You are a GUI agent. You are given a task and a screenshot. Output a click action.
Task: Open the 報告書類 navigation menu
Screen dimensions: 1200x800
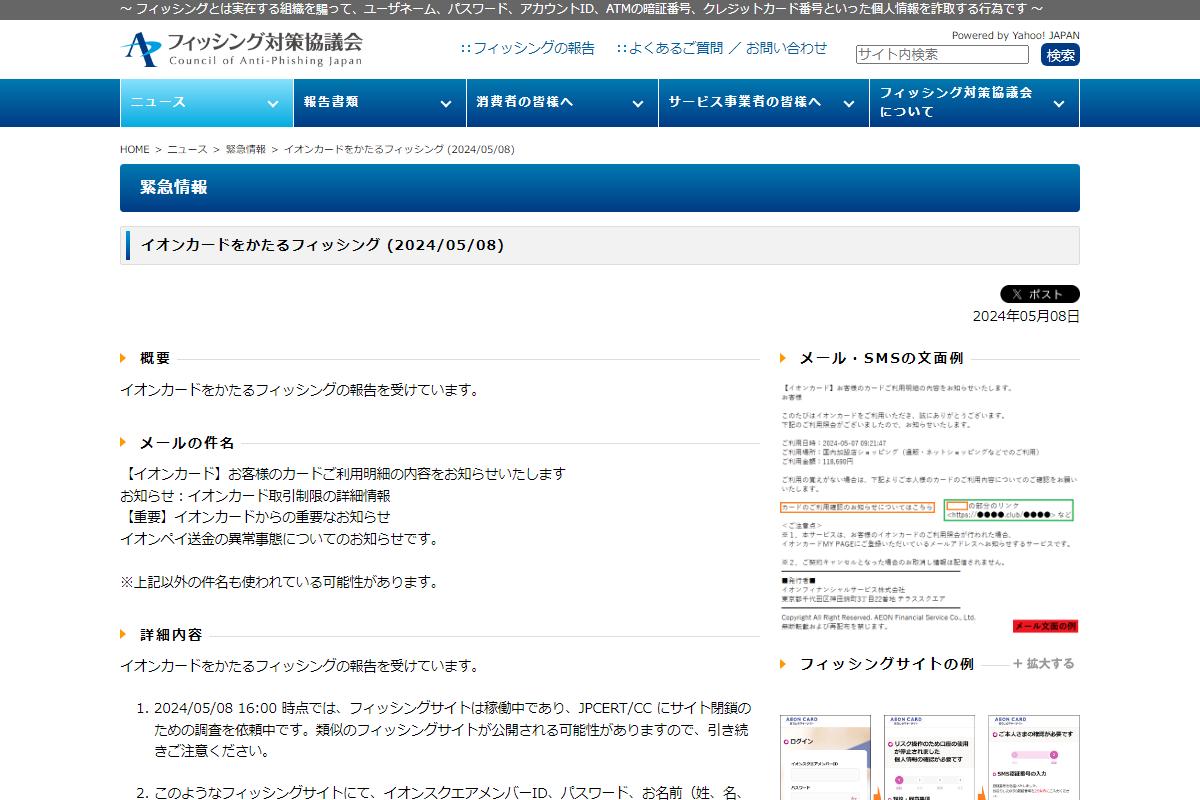click(x=378, y=102)
